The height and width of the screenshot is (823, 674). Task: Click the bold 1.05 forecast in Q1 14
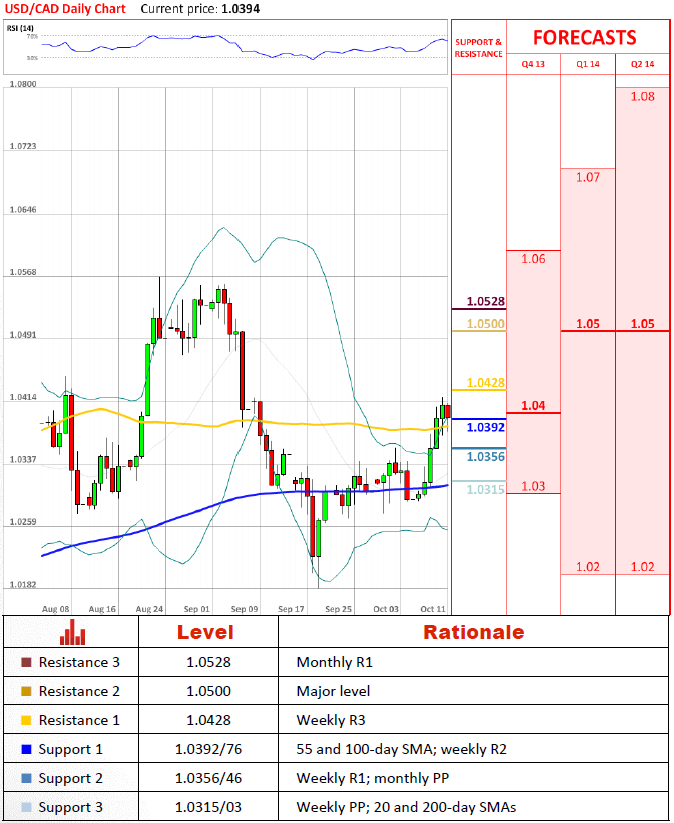pos(587,323)
